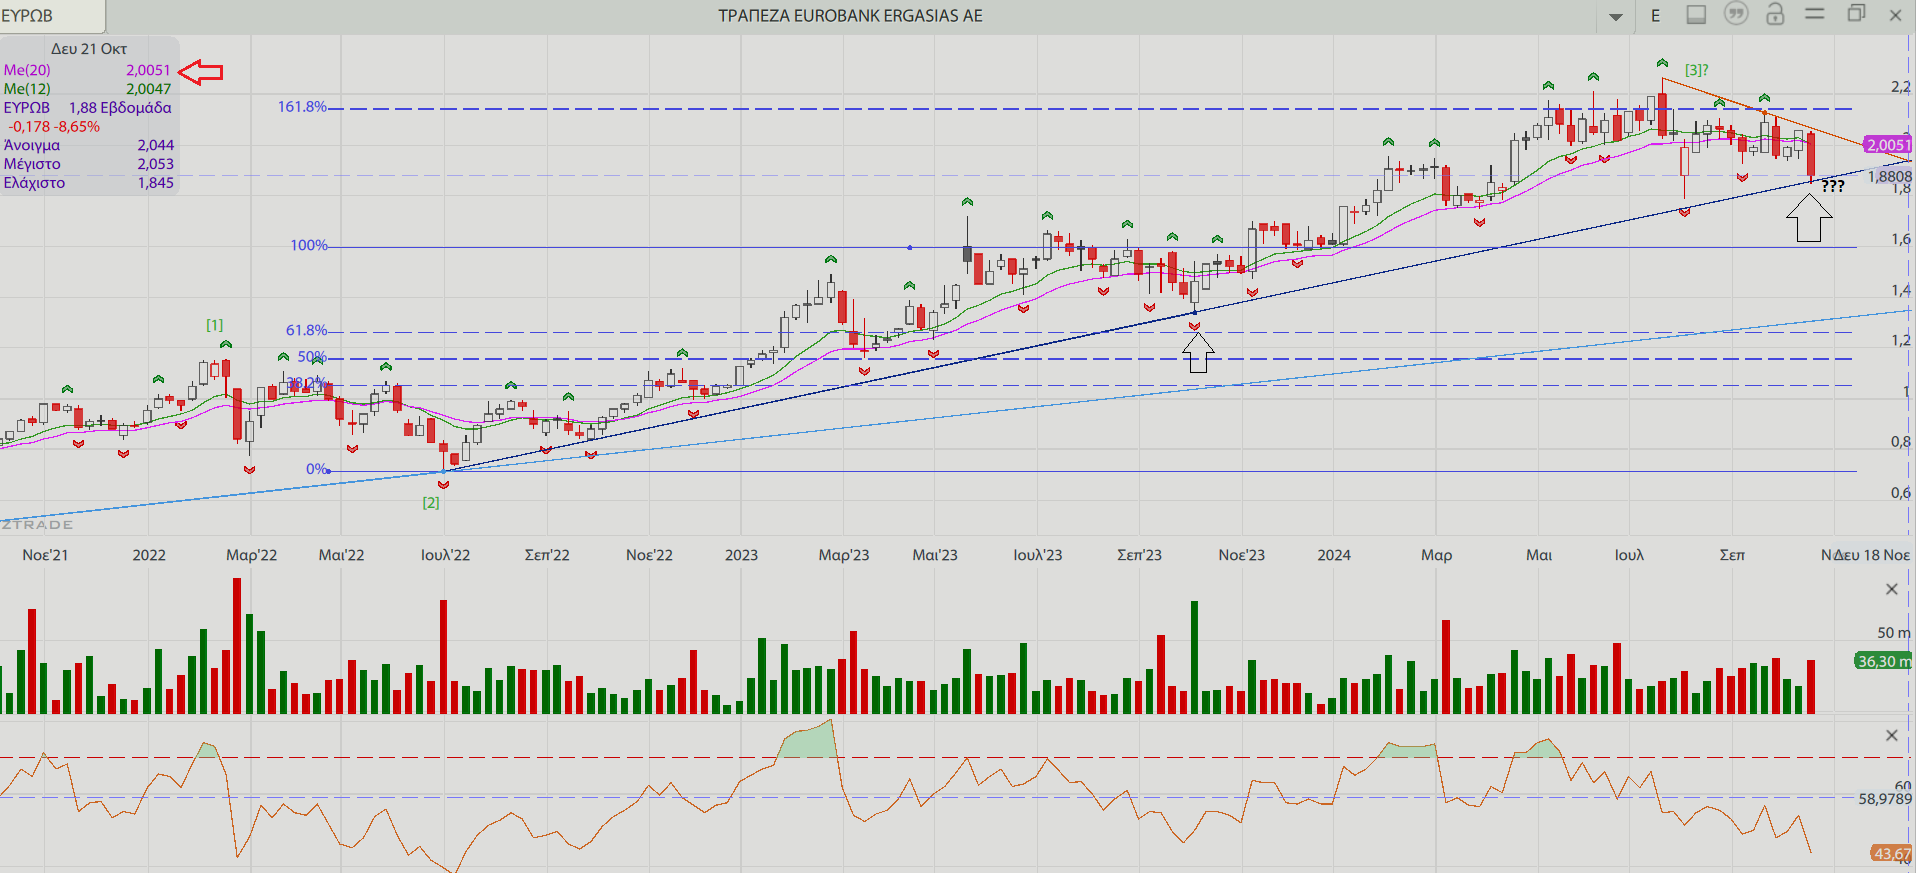Click the -0,178 -8,65% change value
This screenshot has height=873, width=1916.
click(x=54, y=127)
